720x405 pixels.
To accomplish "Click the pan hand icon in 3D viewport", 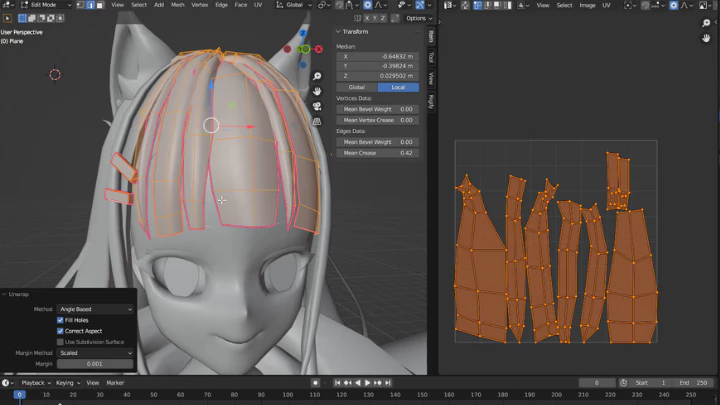I will [317, 91].
